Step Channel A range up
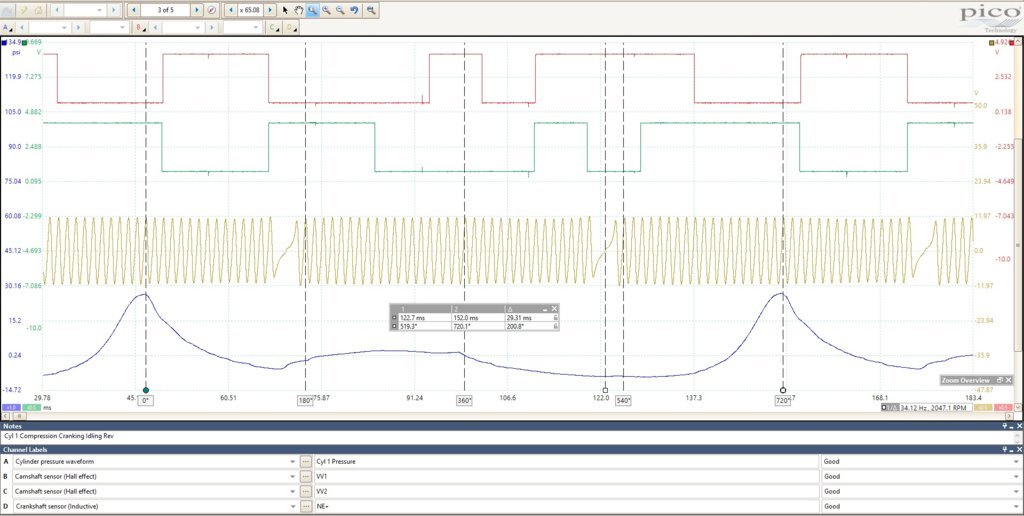1024x516 pixels. (78, 28)
